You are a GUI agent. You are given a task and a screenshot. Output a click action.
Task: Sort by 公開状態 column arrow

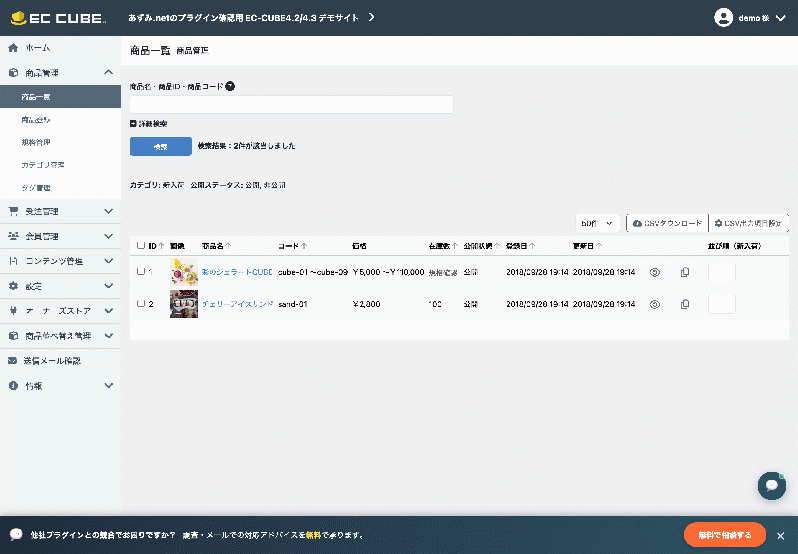(x=497, y=246)
